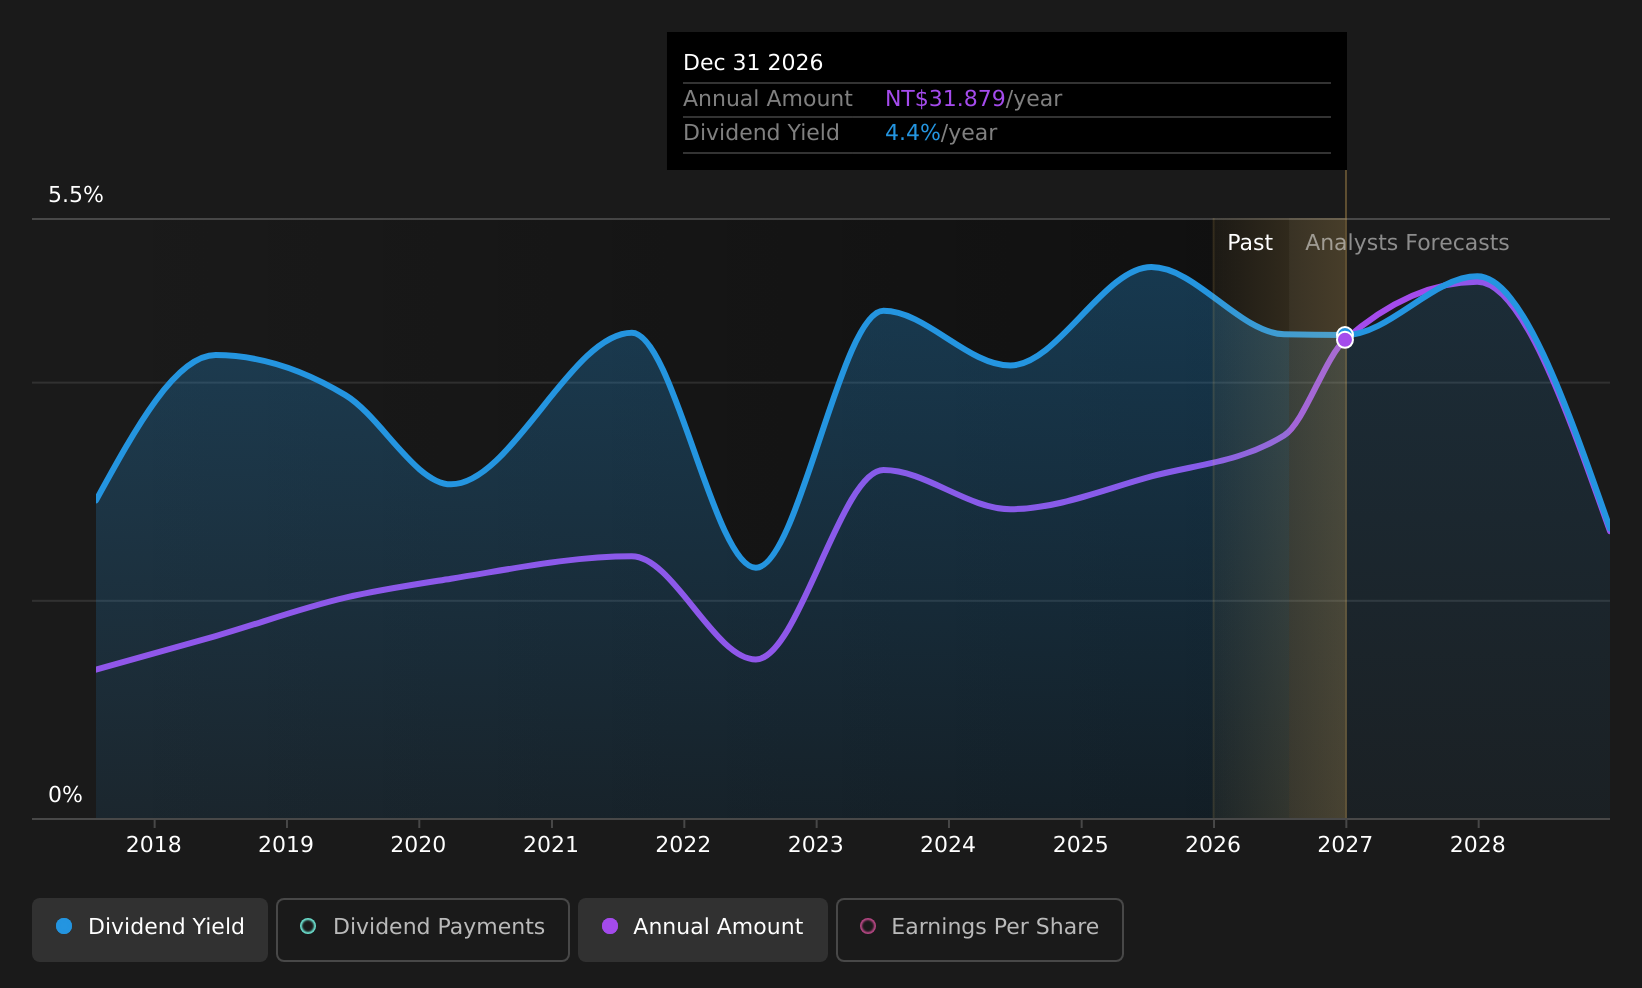1642x988 pixels.
Task: Toggle the Dividend Yield series
Action: click(150, 929)
